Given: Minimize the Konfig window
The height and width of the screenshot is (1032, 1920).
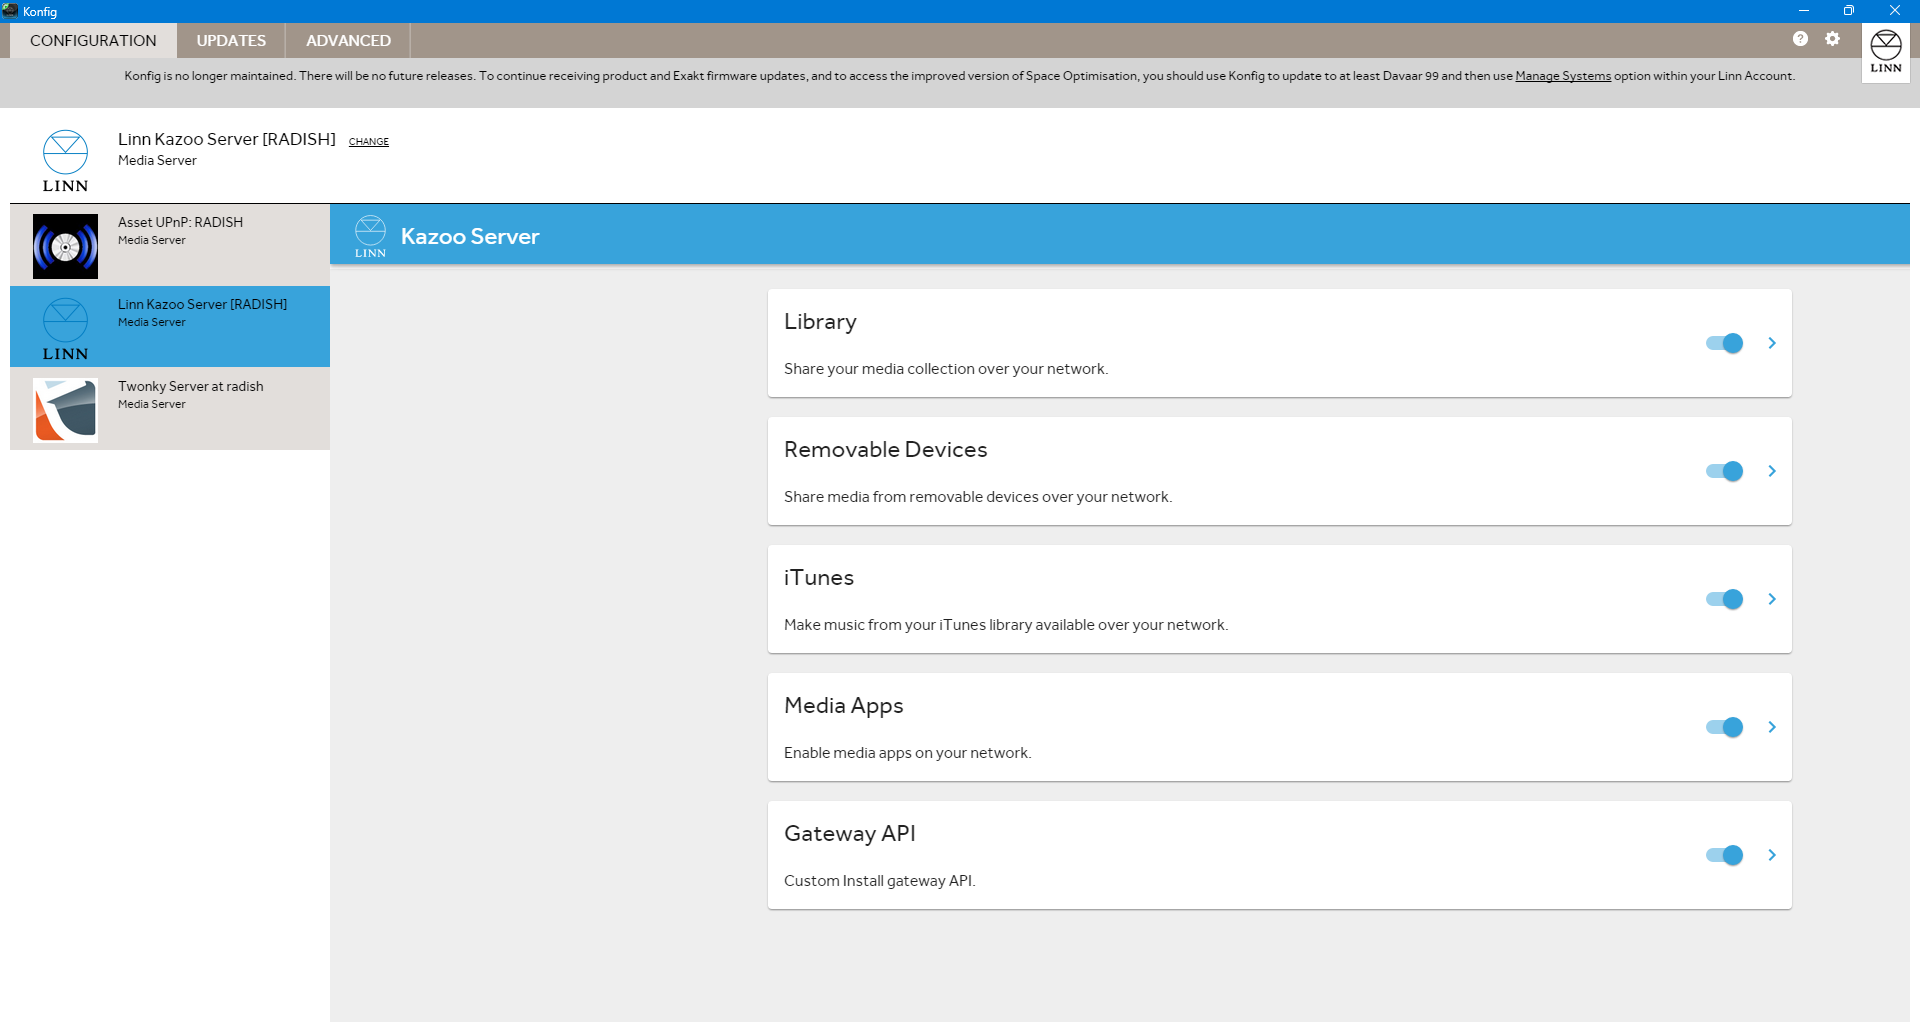Looking at the screenshot, I should (x=1803, y=11).
